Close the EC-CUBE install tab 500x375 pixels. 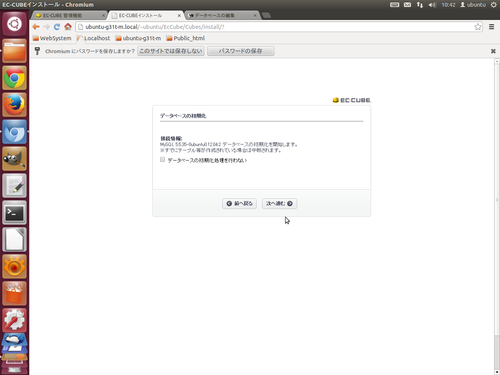(x=179, y=16)
